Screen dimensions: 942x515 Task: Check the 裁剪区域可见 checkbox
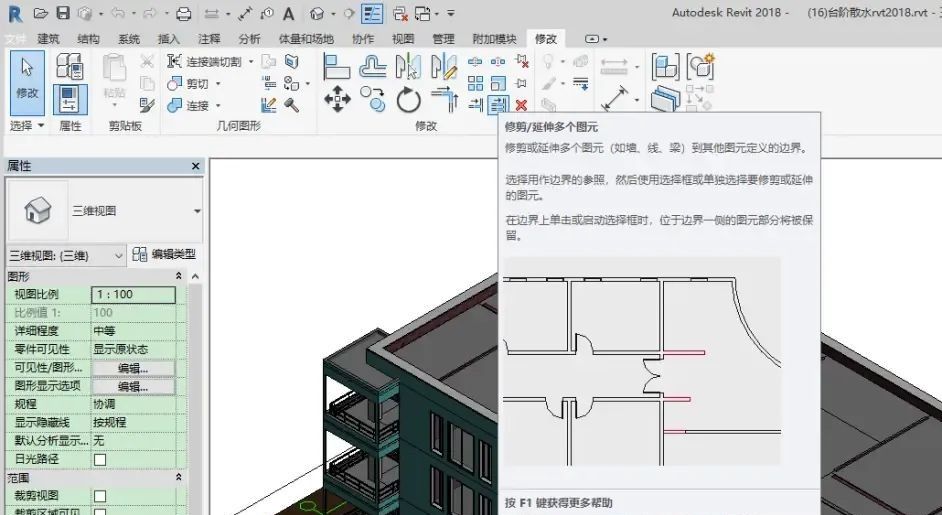[x=100, y=511]
